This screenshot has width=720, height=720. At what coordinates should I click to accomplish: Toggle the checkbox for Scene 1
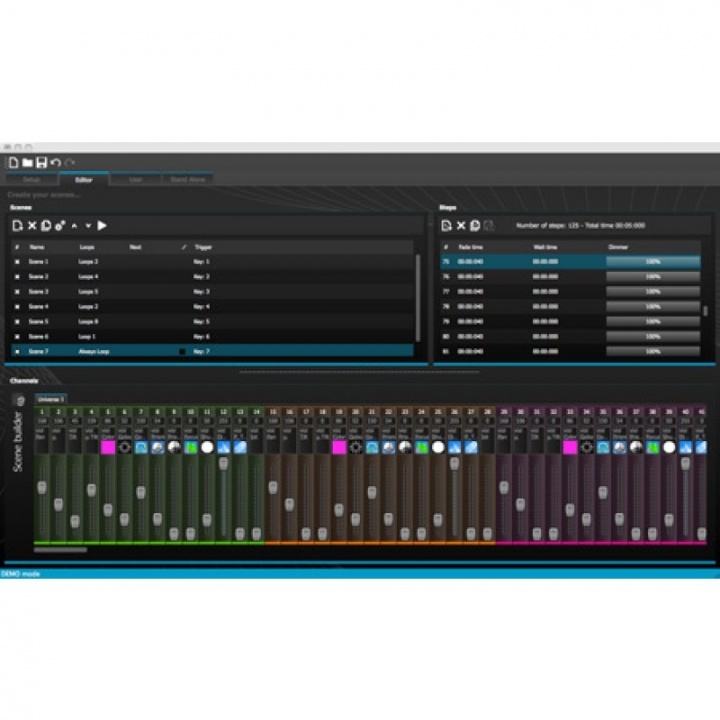click(17, 262)
